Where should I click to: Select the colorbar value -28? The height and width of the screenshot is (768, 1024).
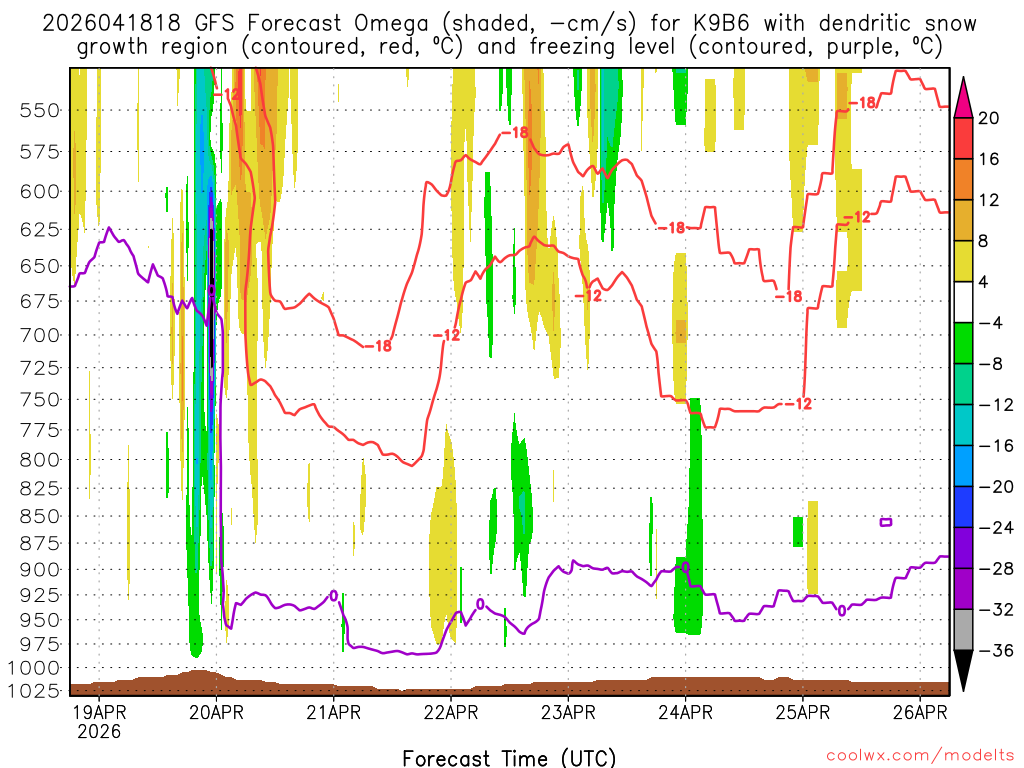[996, 568]
